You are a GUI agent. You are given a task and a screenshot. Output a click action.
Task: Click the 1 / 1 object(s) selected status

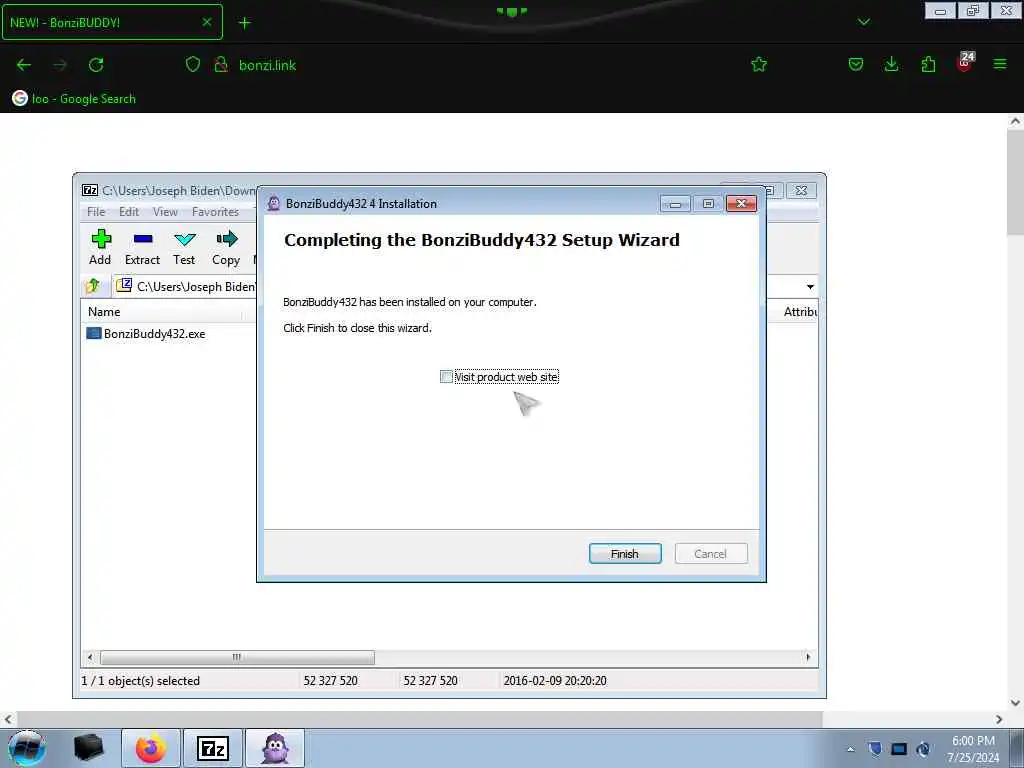tap(140, 680)
